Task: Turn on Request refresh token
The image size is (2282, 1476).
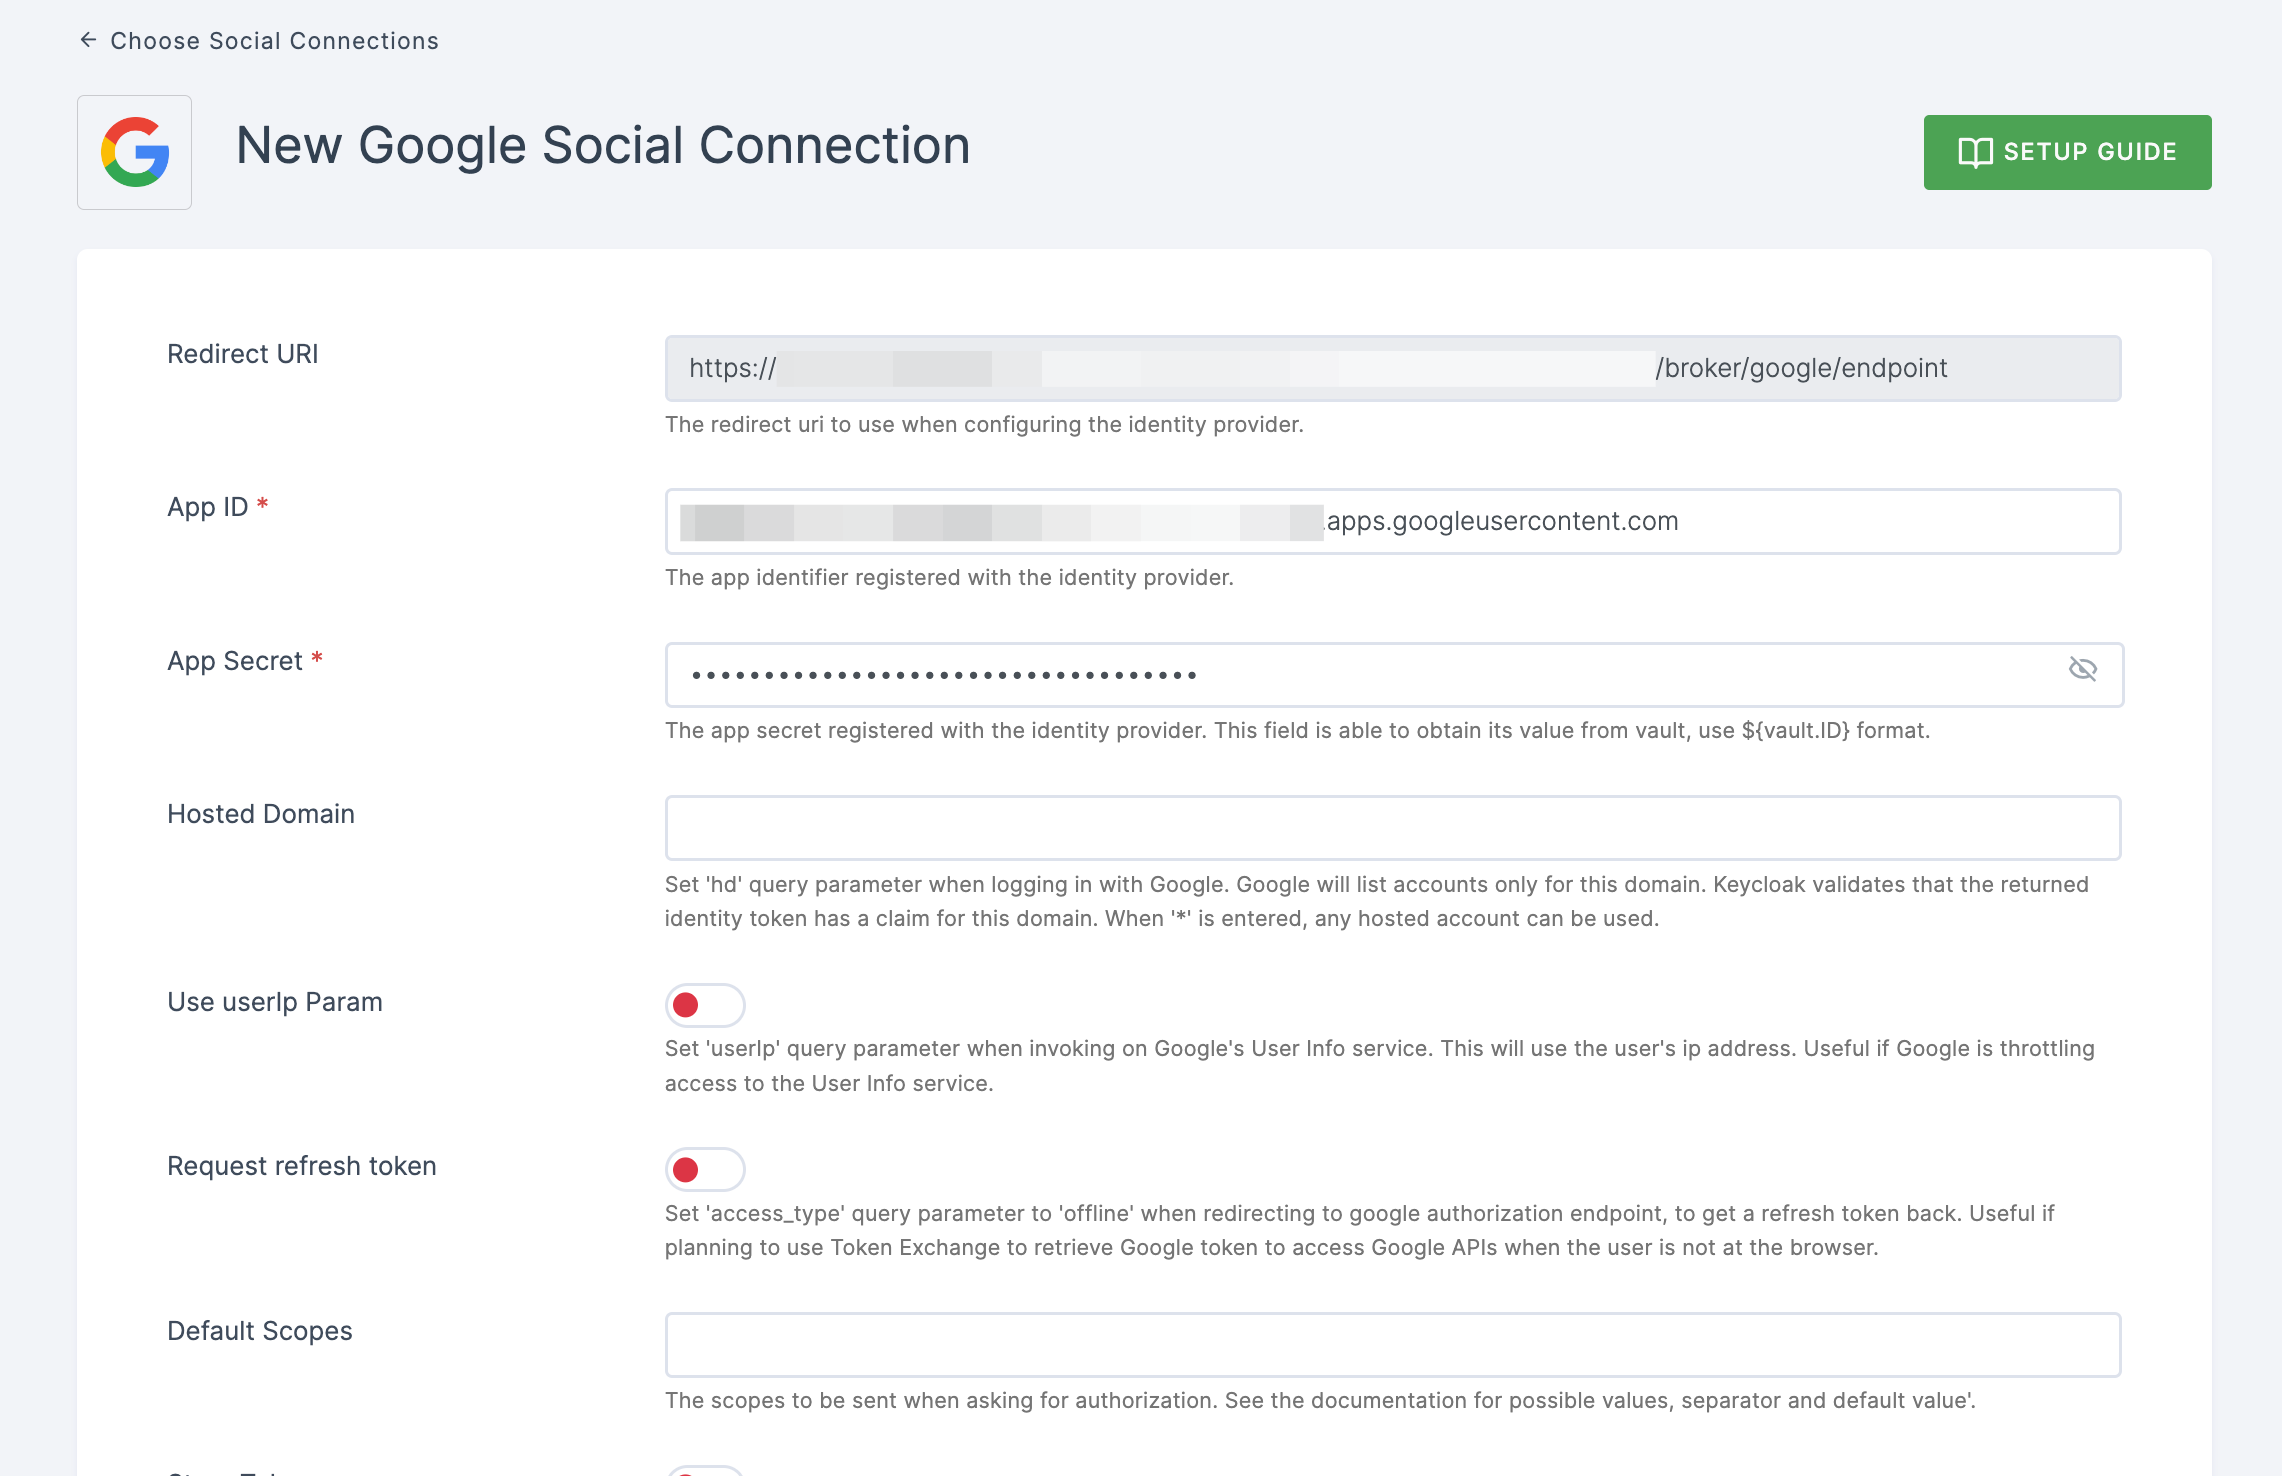Action: click(x=705, y=1169)
